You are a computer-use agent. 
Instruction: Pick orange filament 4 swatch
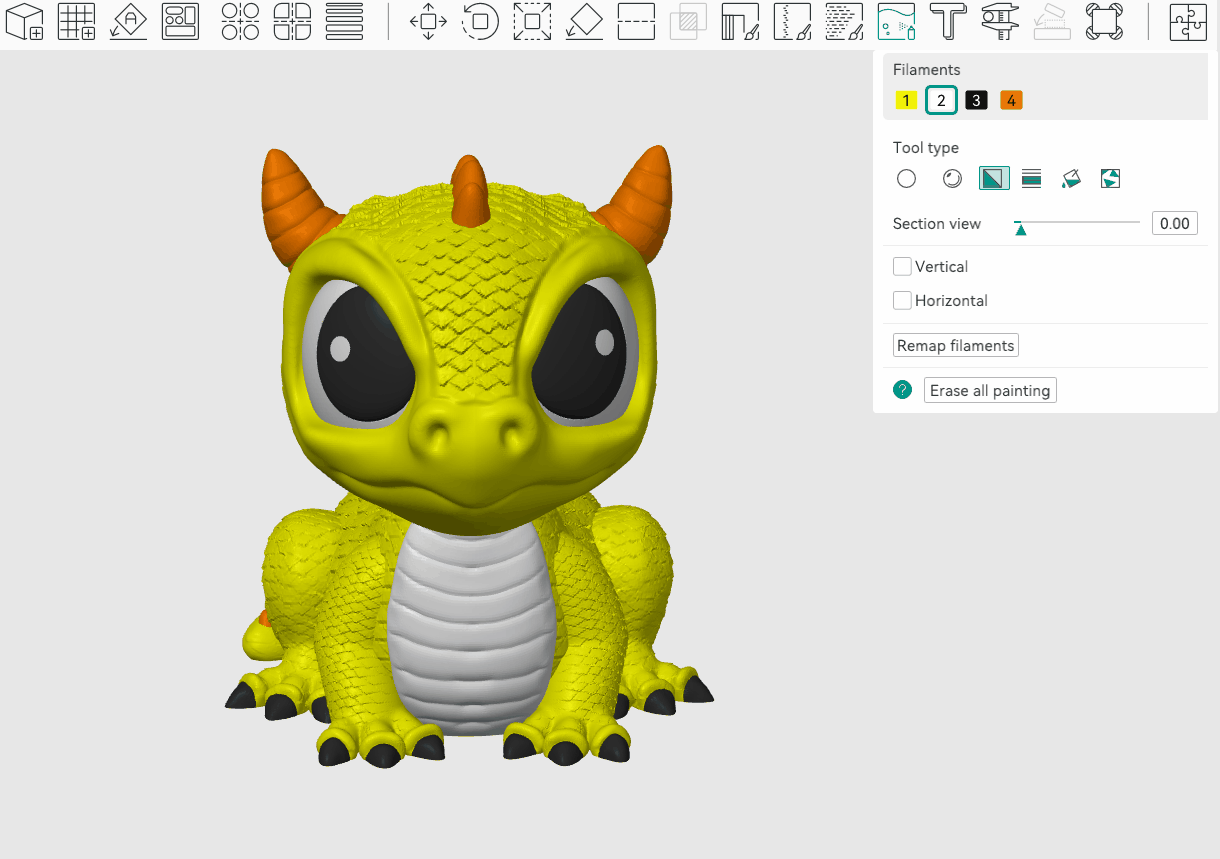pos(1011,100)
